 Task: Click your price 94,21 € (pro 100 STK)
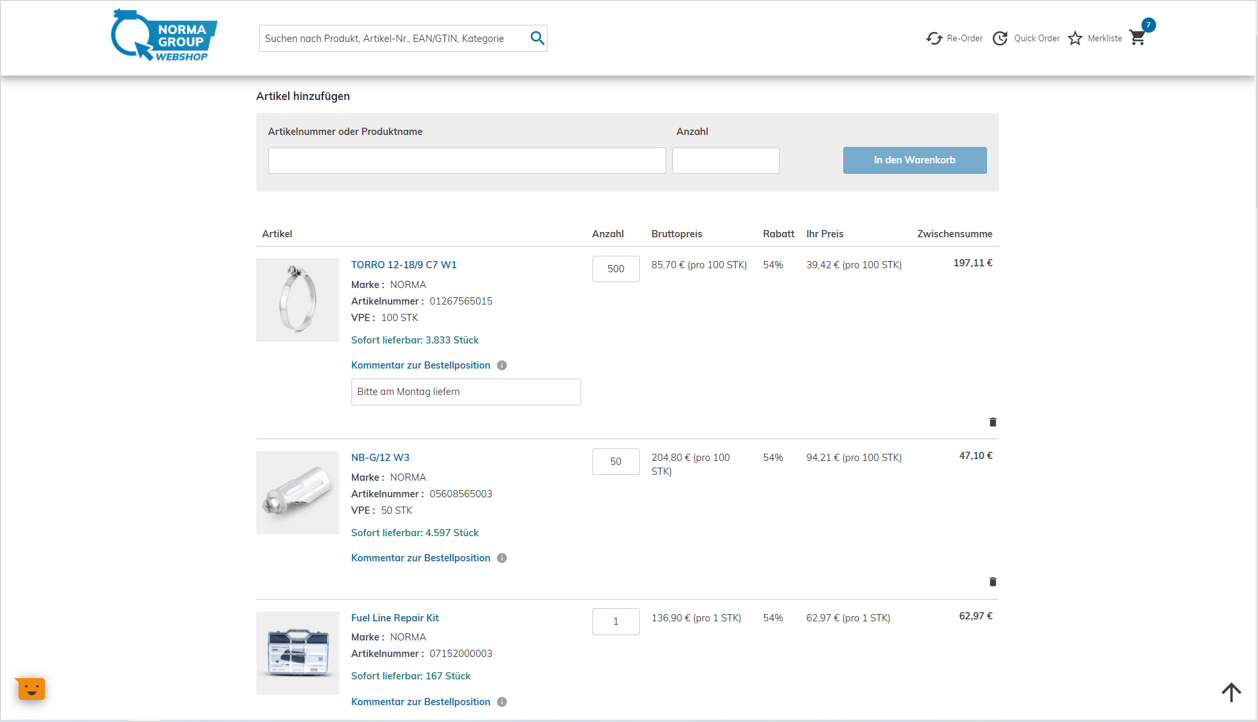point(854,458)
